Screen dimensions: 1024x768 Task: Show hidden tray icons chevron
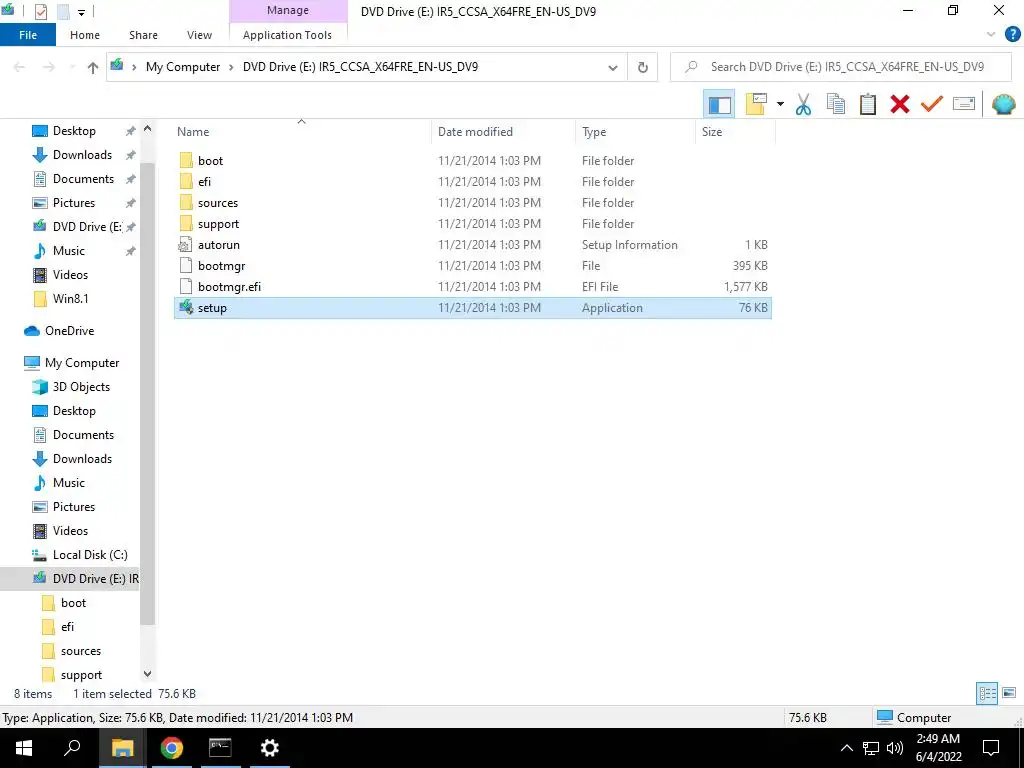pyautogui.click(x=846, y=748)
